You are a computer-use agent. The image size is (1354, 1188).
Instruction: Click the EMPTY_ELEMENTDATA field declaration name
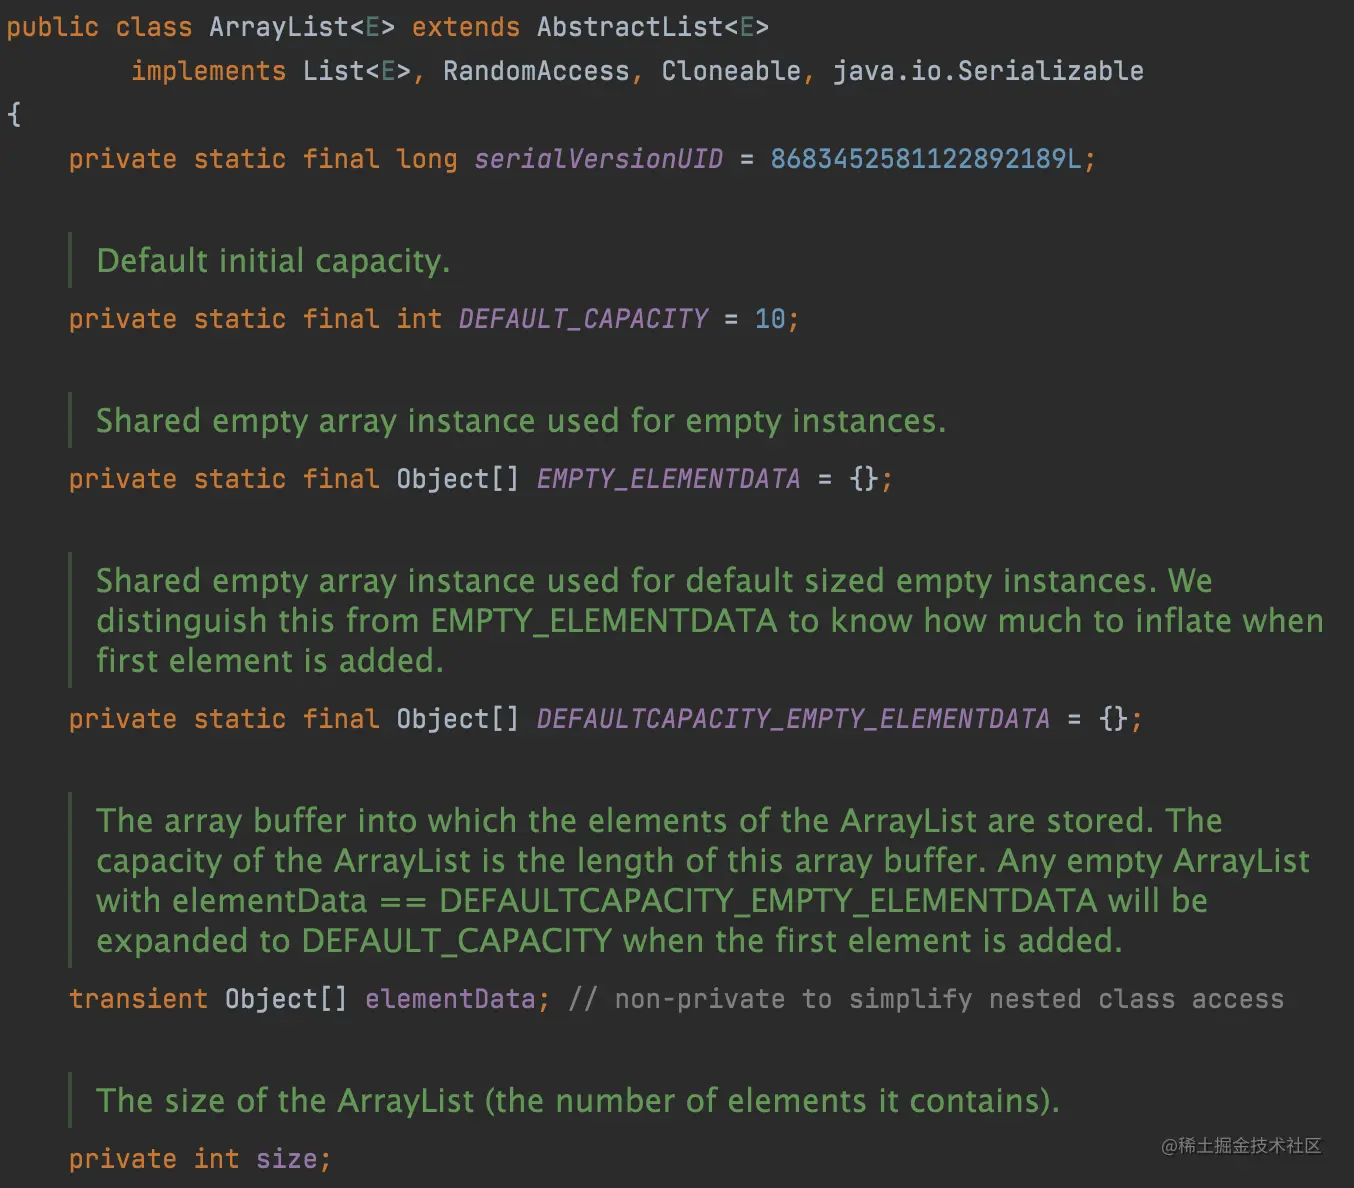(x=668, y=479)
